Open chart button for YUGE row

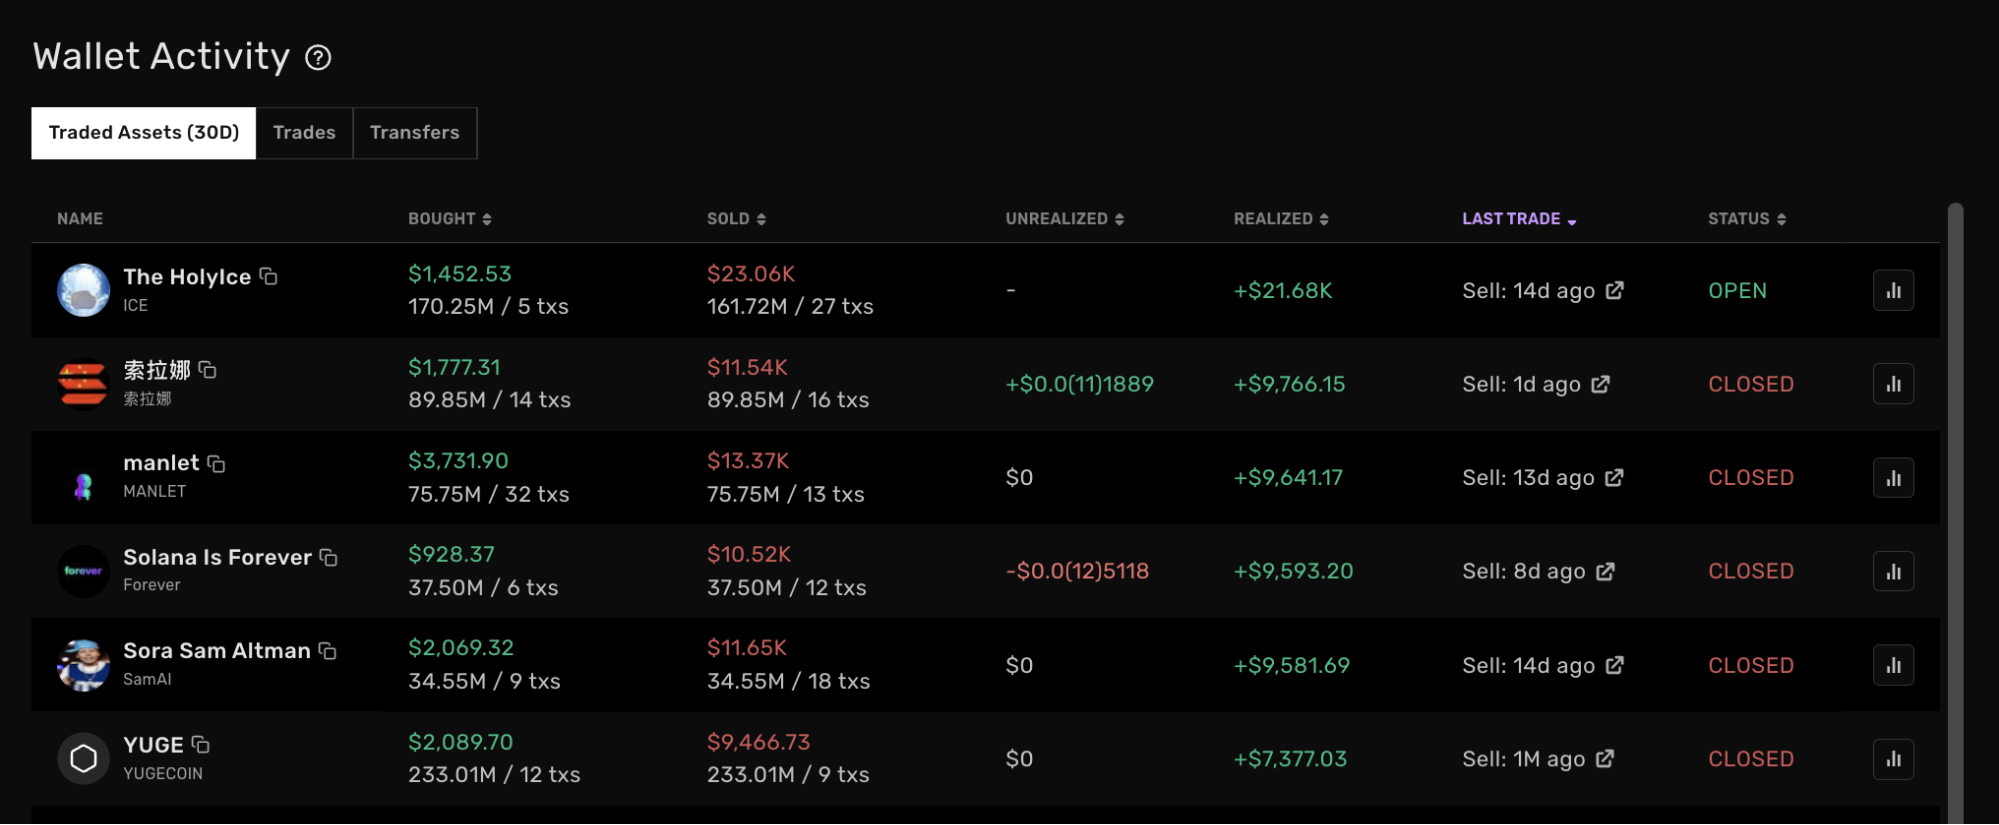click(x=1892, y=759)
